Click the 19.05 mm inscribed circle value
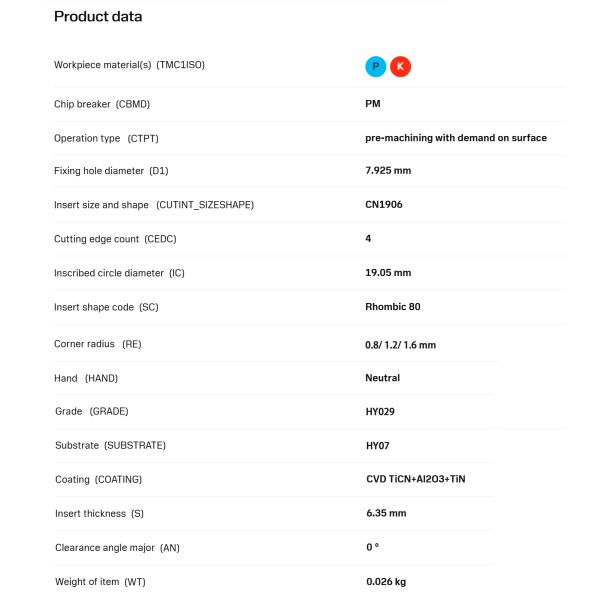Screen dimensions: 600x600 (388, 272)
